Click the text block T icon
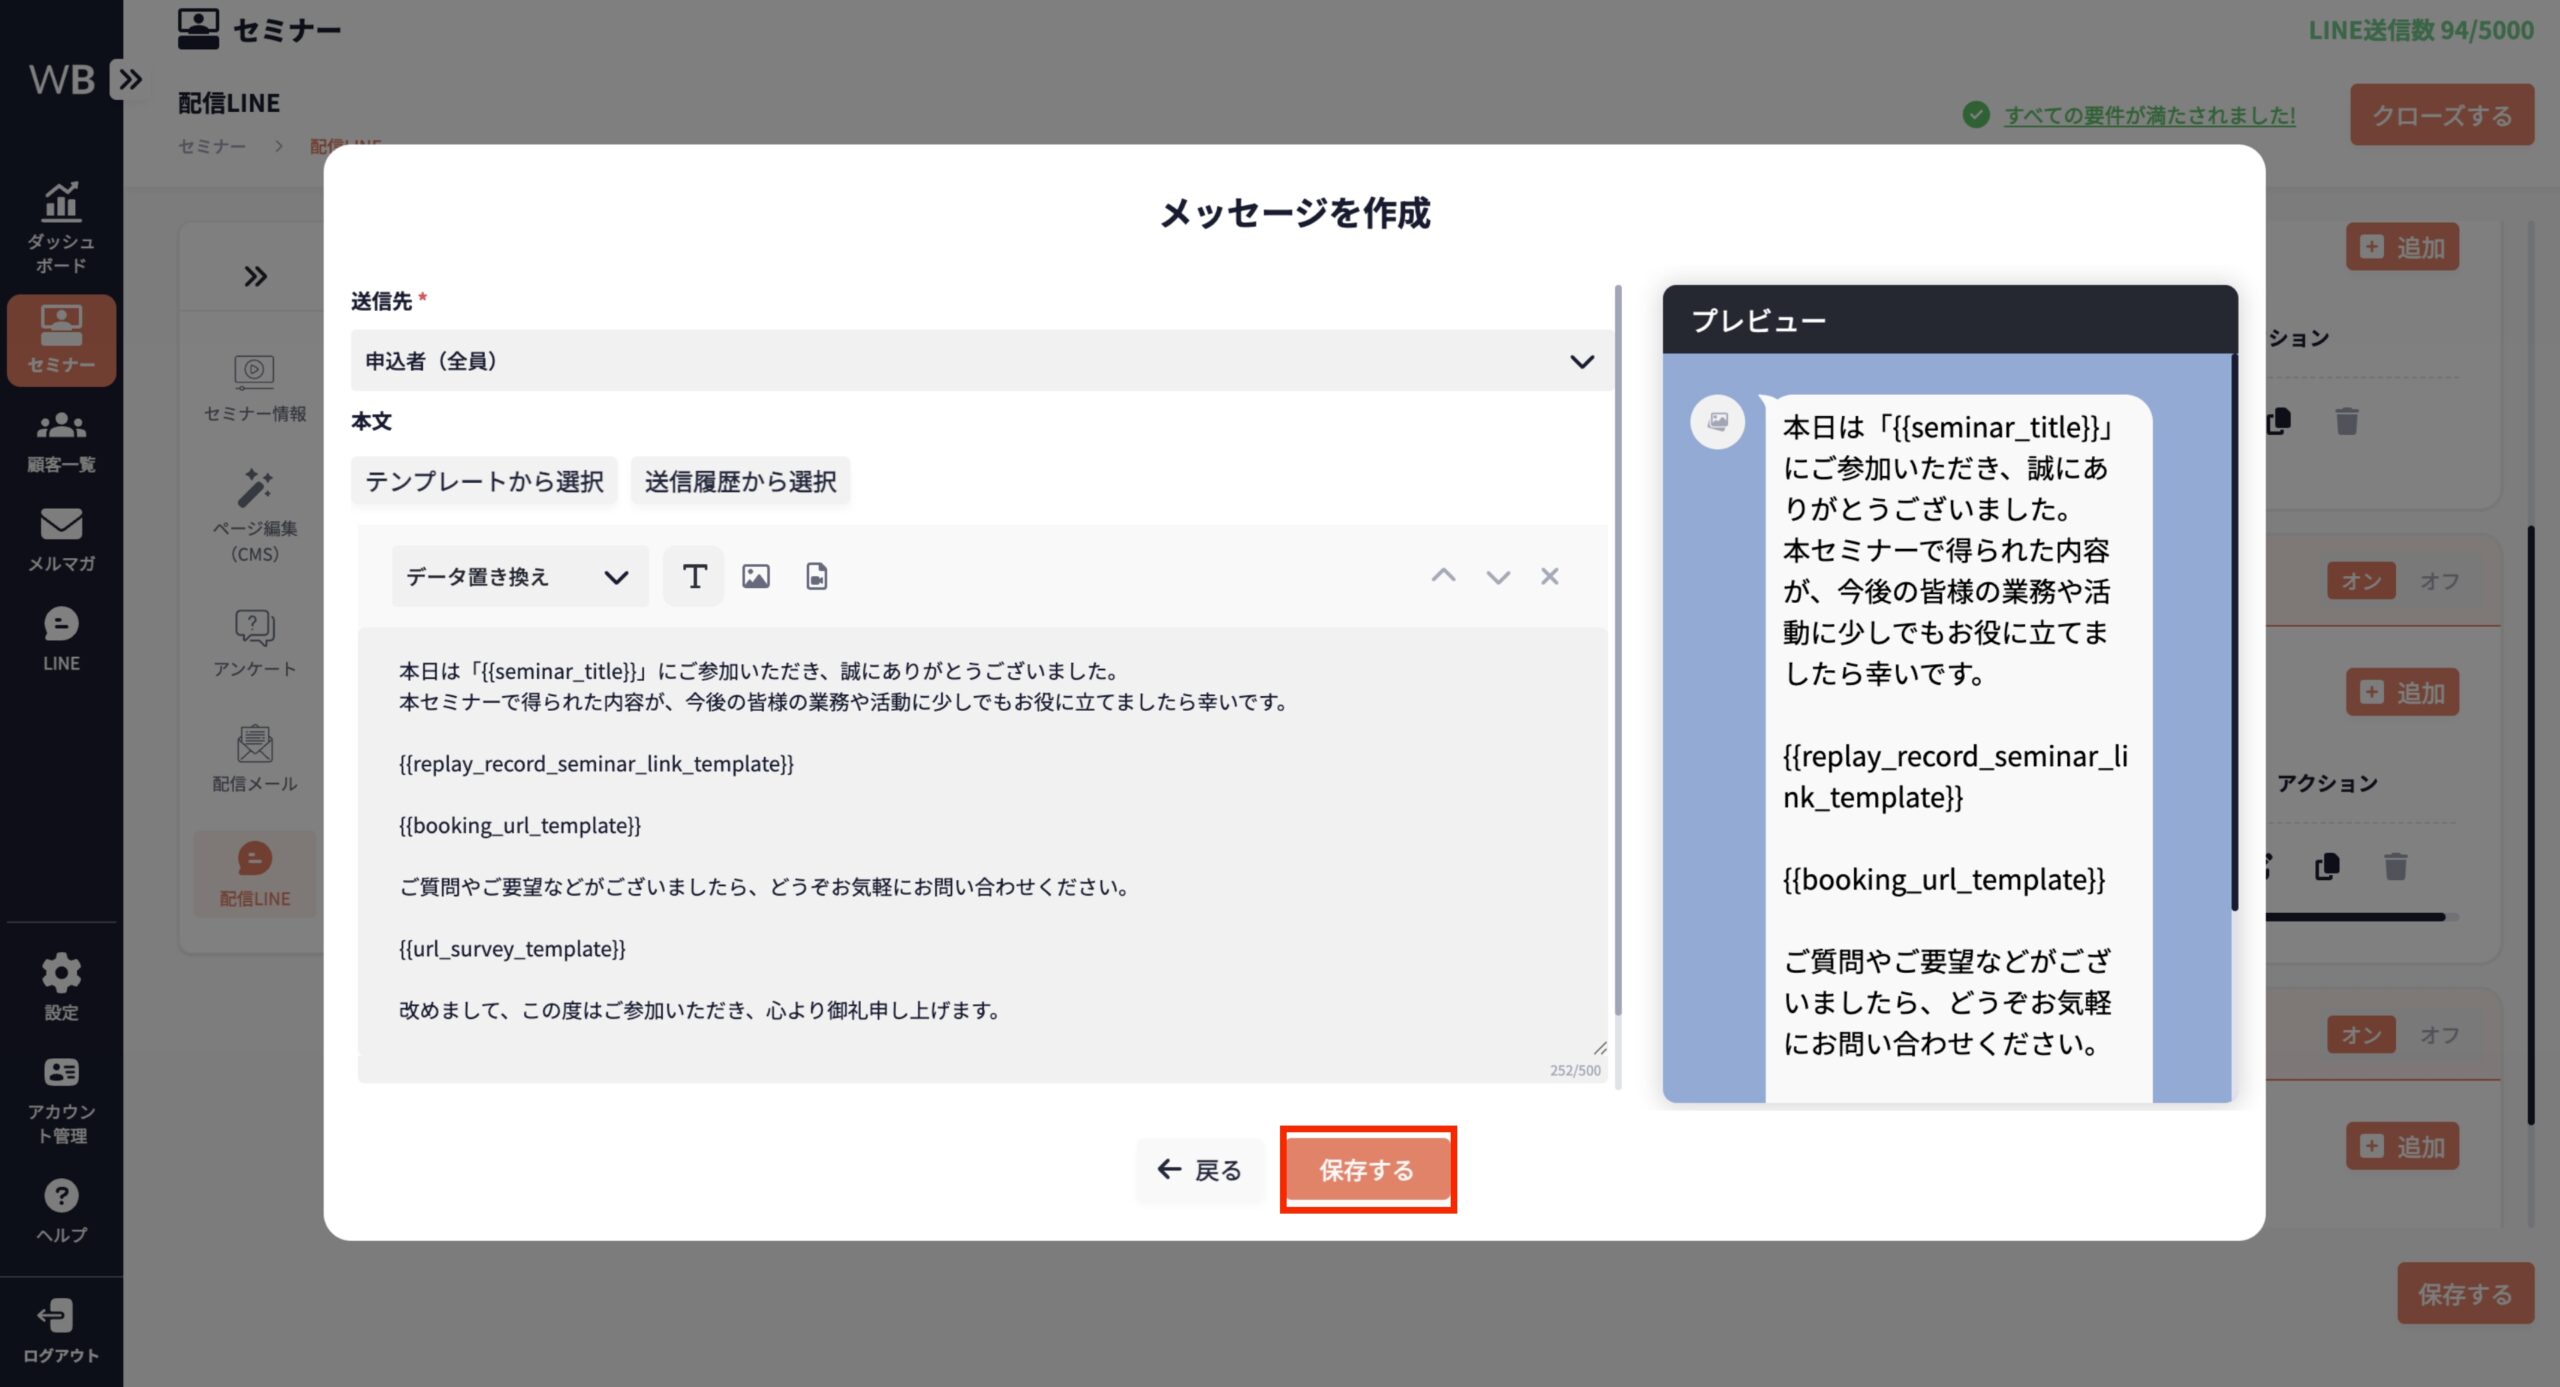 point(694,576)
